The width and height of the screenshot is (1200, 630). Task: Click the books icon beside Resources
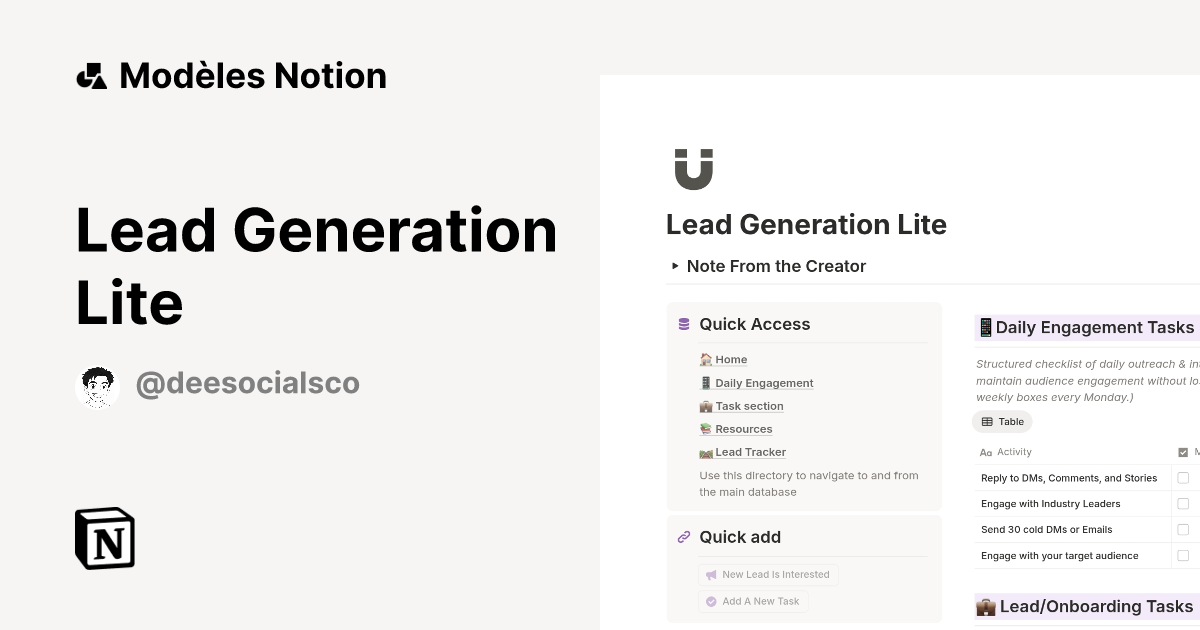[x=706, y=429]
